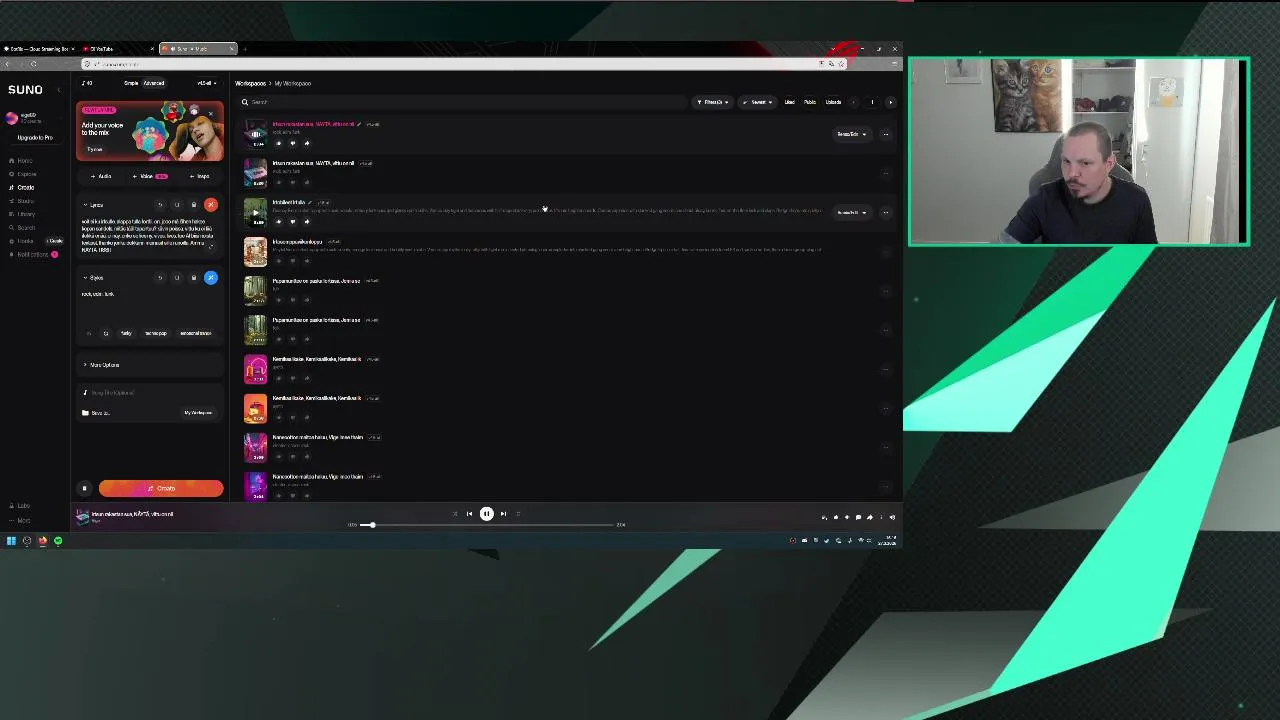Click the blue magic button in Styles
This screenshot has width=1280, height=720.
pos(210,278)
